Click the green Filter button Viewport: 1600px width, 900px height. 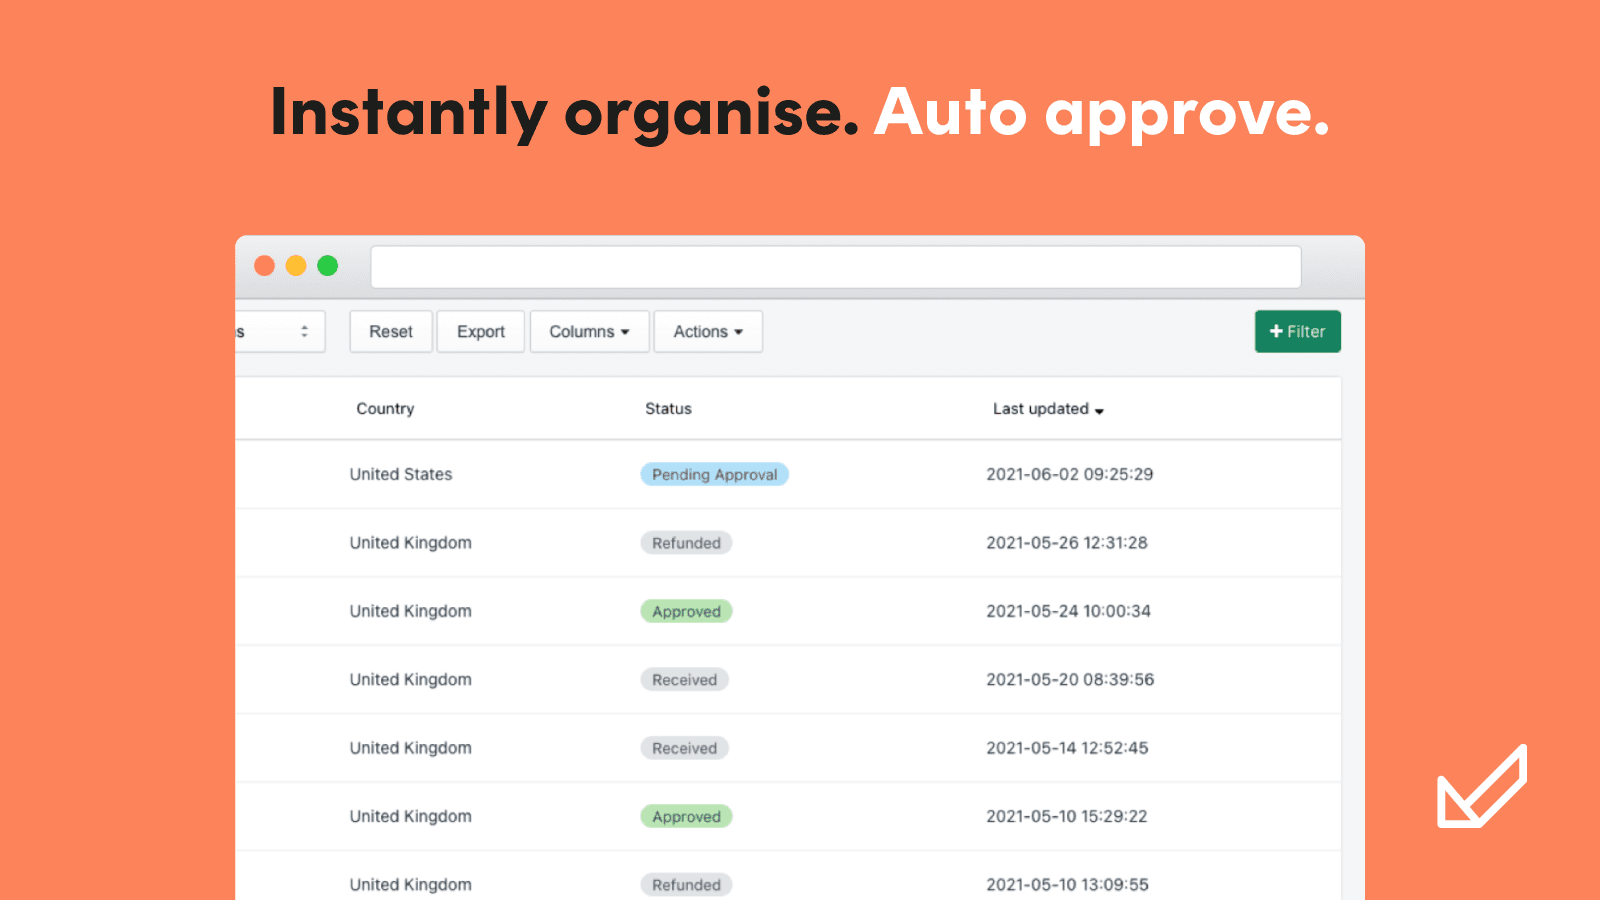click(1297, 331)
